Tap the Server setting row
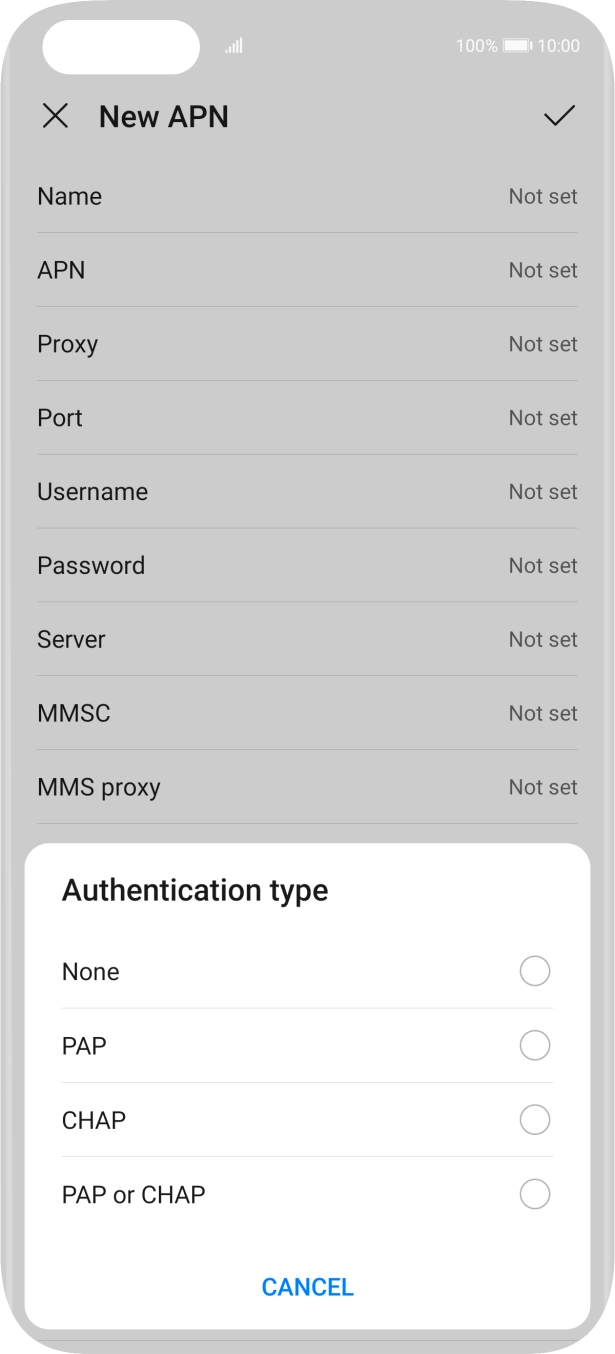615x1354 pixels. click(307, 640)
